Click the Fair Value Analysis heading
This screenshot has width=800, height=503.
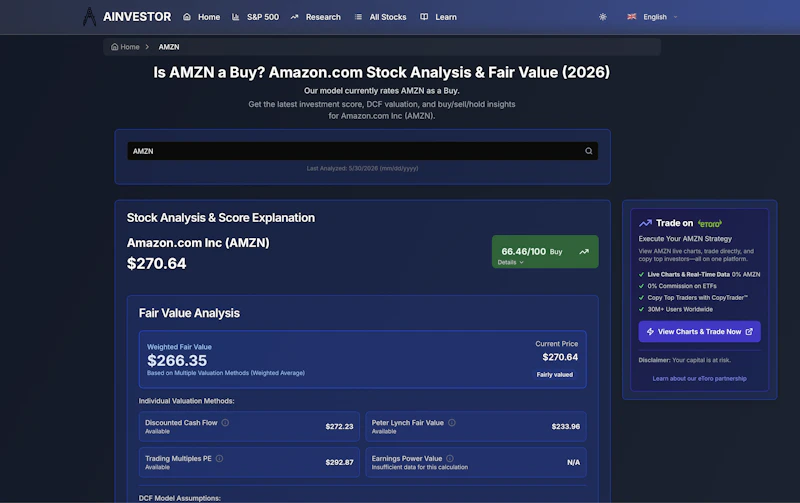click(x=189, y=313)
